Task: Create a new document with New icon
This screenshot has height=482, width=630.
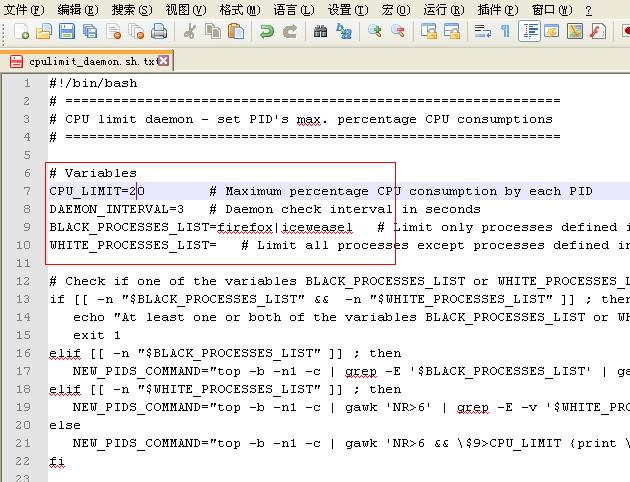Action: [21, 31]
